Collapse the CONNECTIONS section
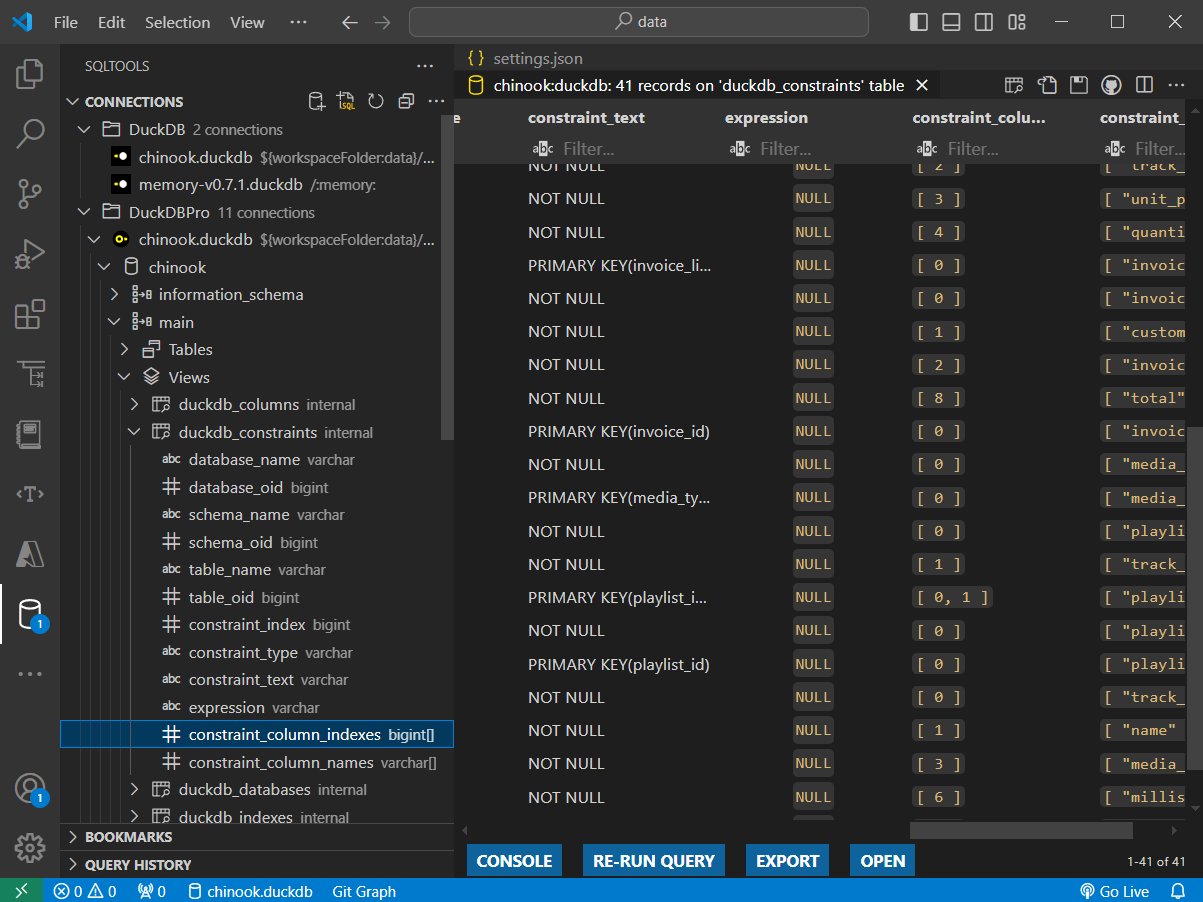1203x902 pixels. pos(72,102)
